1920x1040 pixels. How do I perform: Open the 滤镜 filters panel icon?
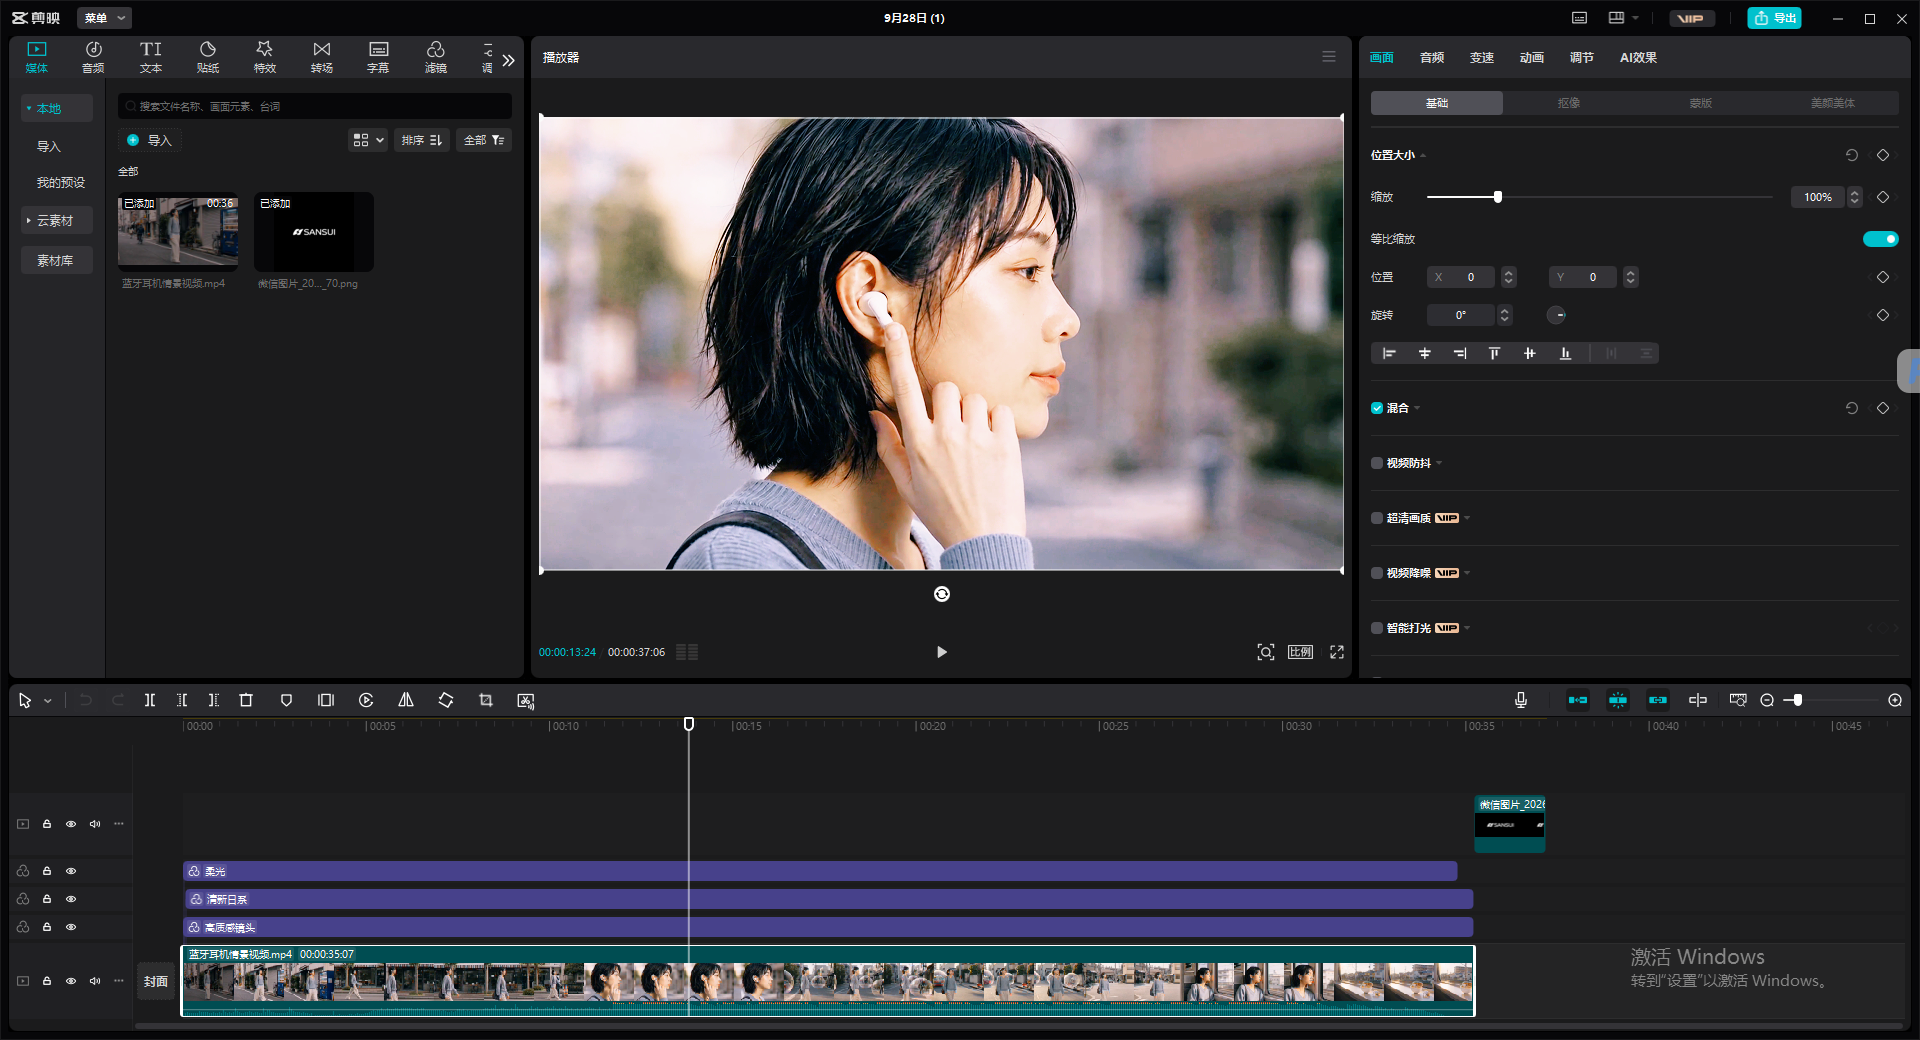pyautogui.click(x=436, y=57)
